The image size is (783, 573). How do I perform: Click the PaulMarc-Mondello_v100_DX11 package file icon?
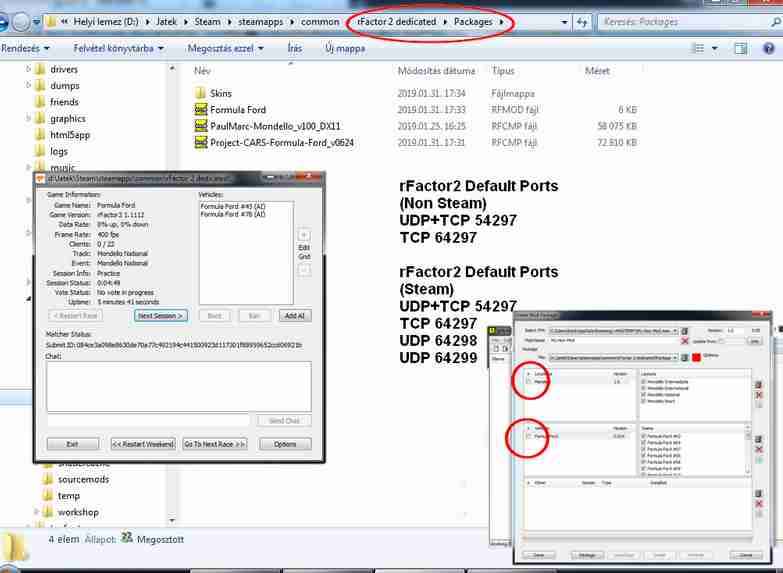pyautogui.click(x=201, y=126)
